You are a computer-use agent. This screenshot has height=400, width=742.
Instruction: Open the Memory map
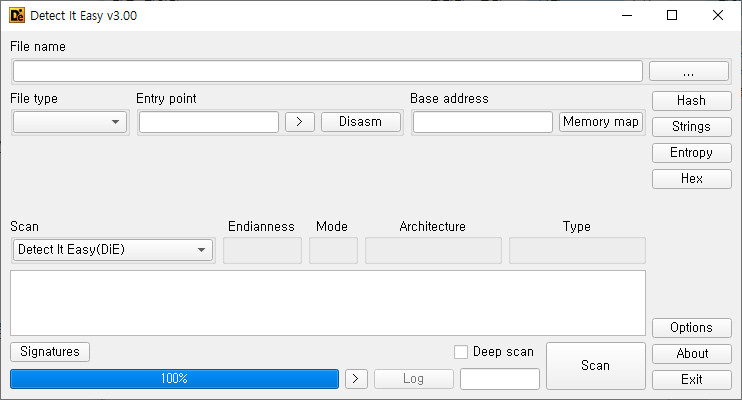tap(601, 122)
